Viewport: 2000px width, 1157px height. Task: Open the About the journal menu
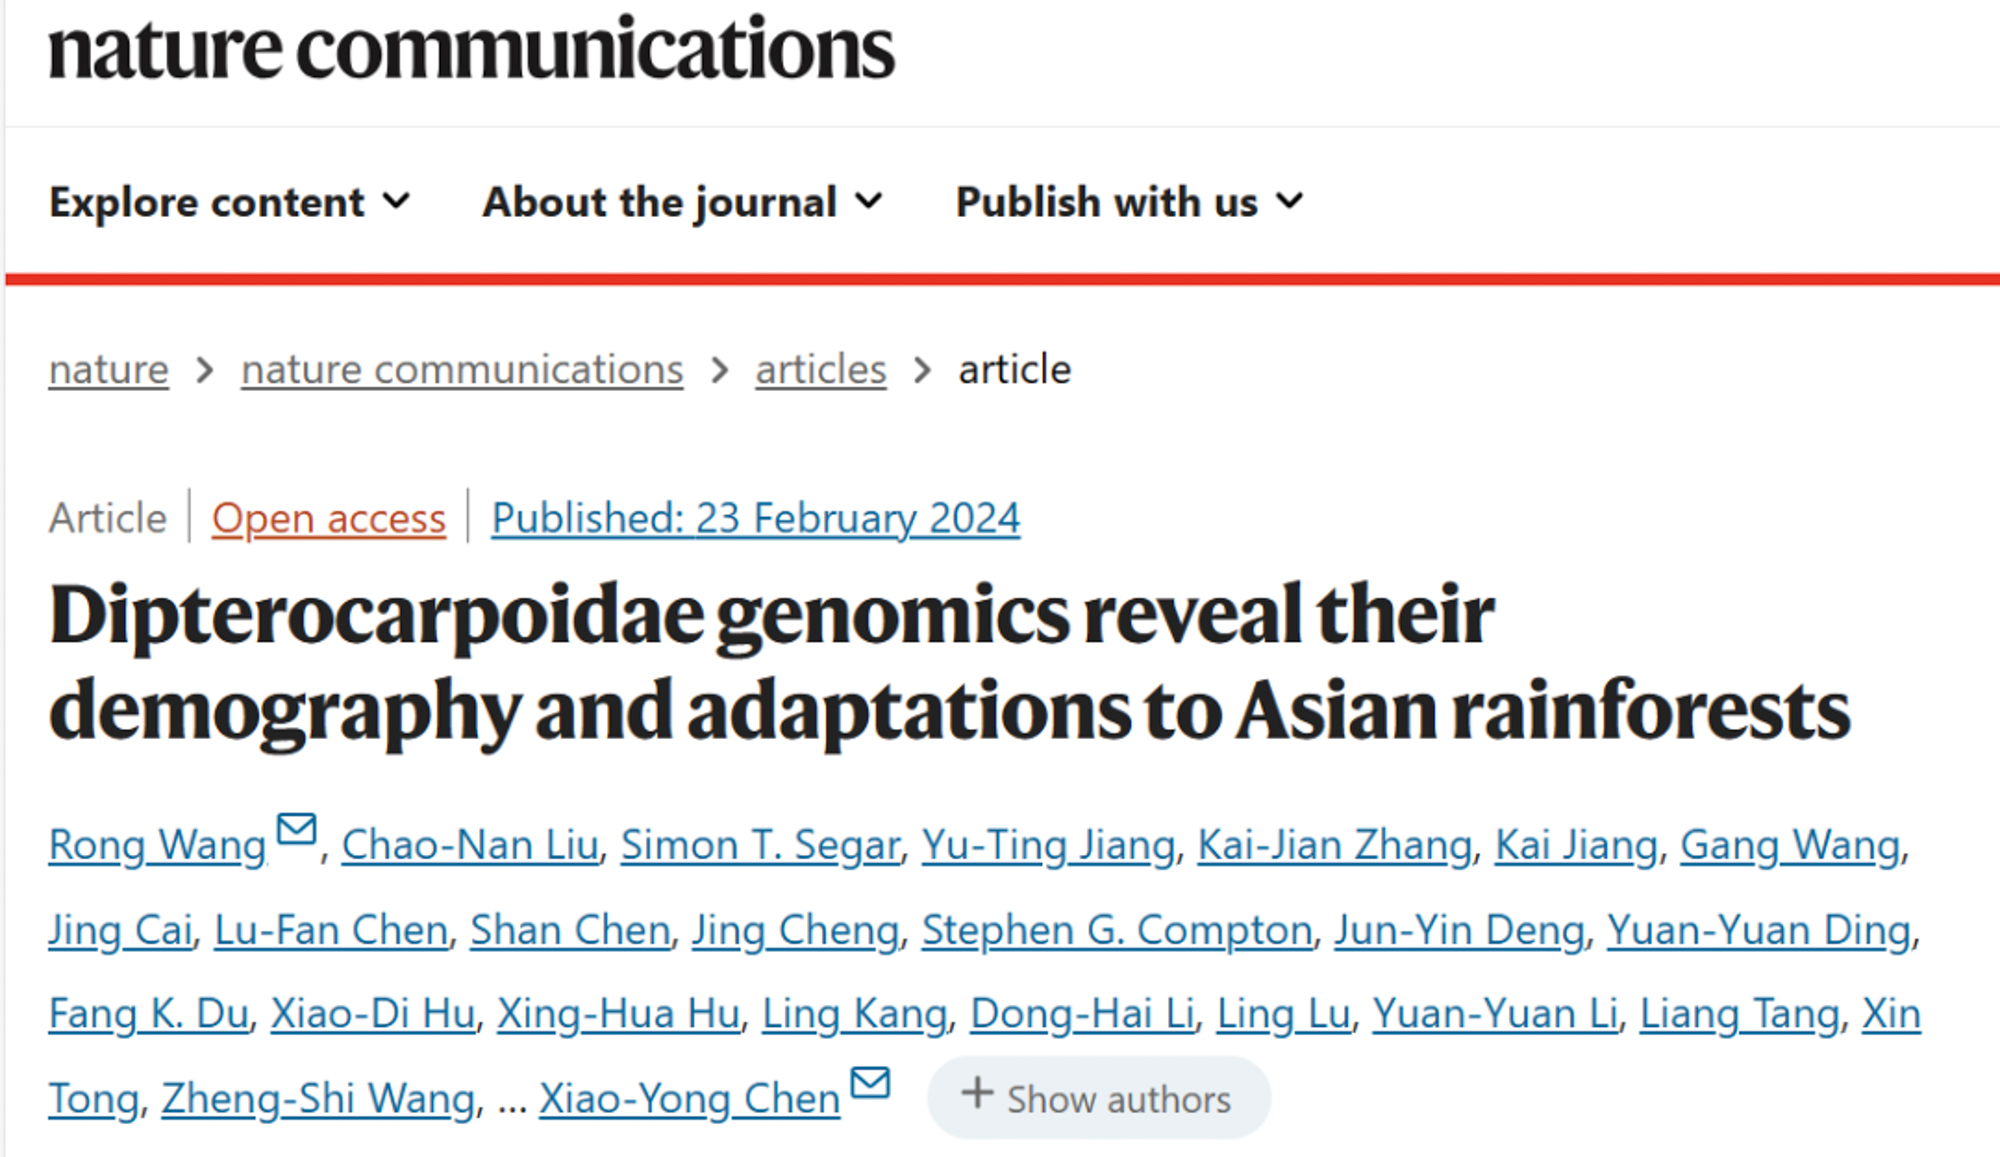click(x=682, y=202)
